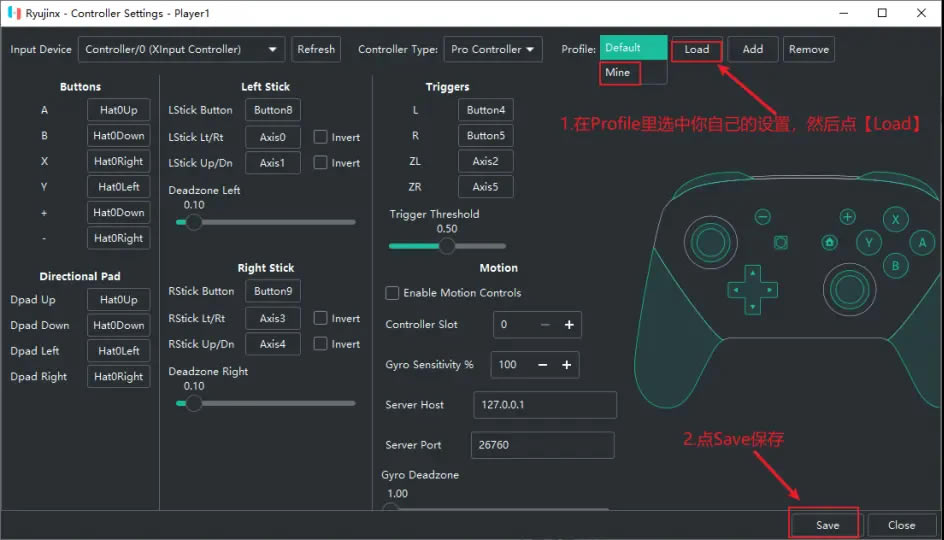Image resolution: width=944 pixels, height=540 pixels.
Task: Select the Default profile entry
Action: [633, 48]
